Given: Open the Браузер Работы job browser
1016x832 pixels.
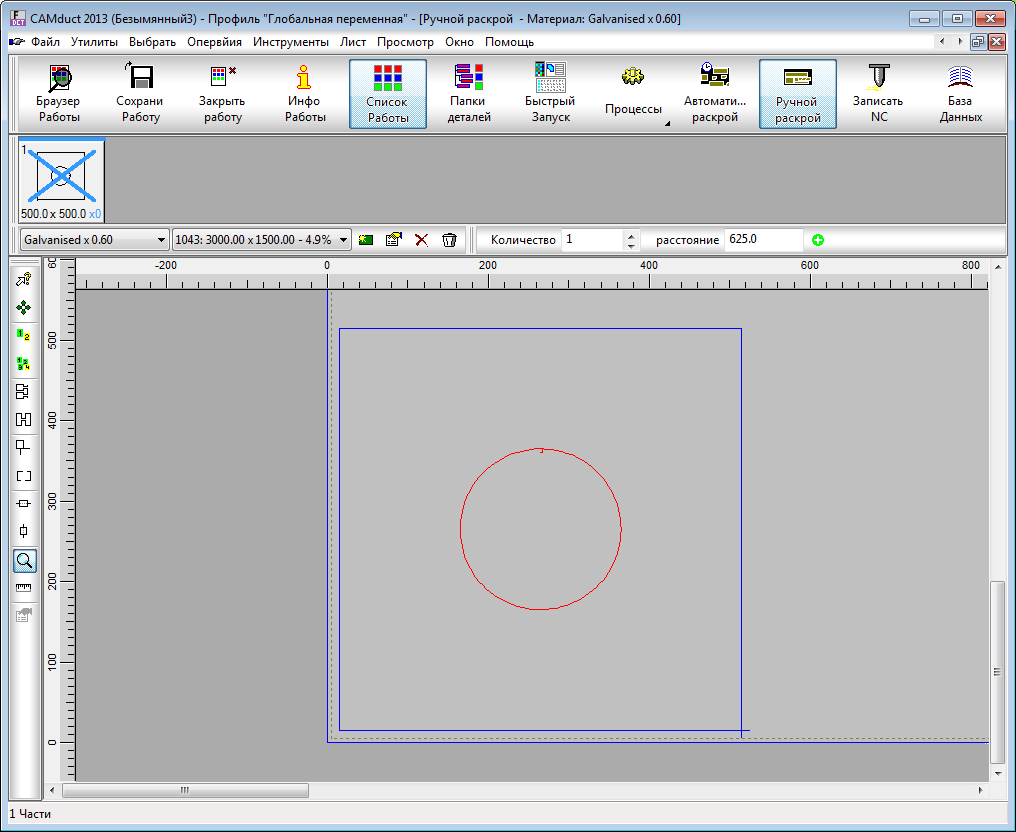Looking at the screenshot, I should click(59, 94).
